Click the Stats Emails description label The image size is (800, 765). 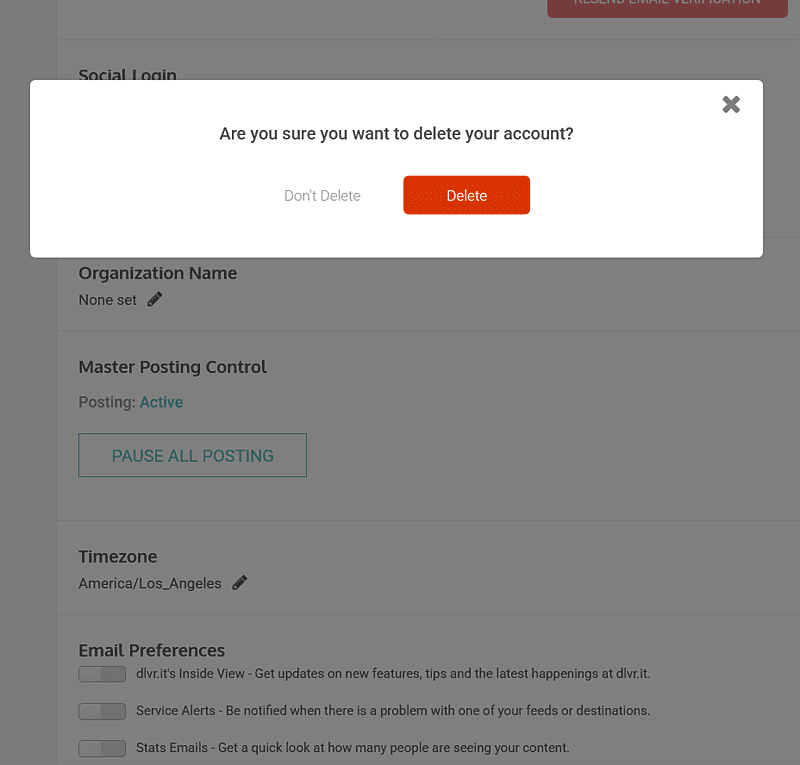[352, 748]
